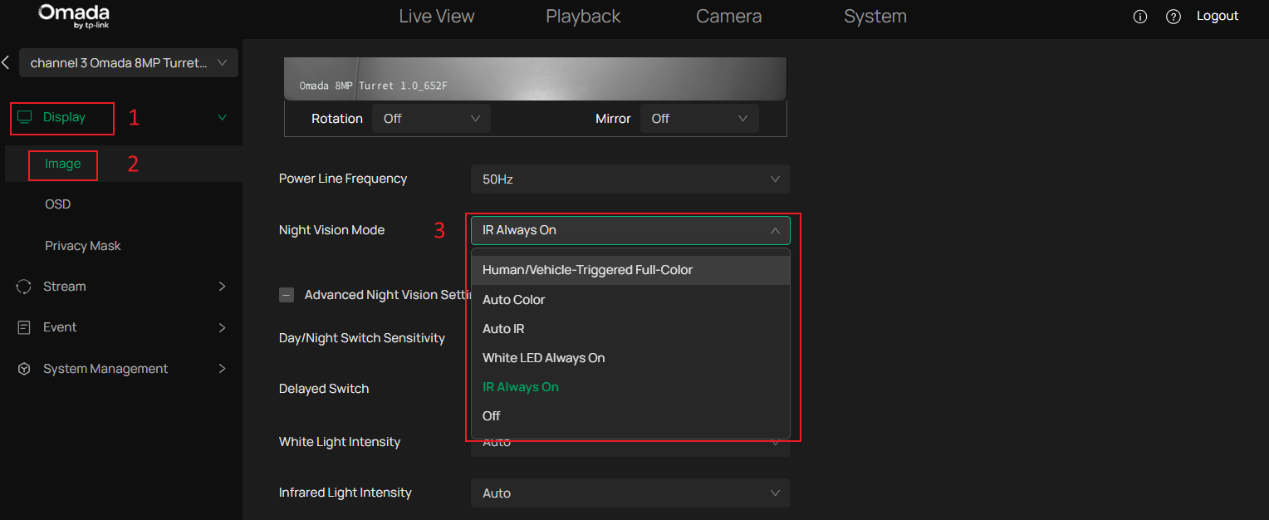Click the Display monitor icon in sidebar
This screenshot has width=1269, height=520.
click(x=25, y=117)
